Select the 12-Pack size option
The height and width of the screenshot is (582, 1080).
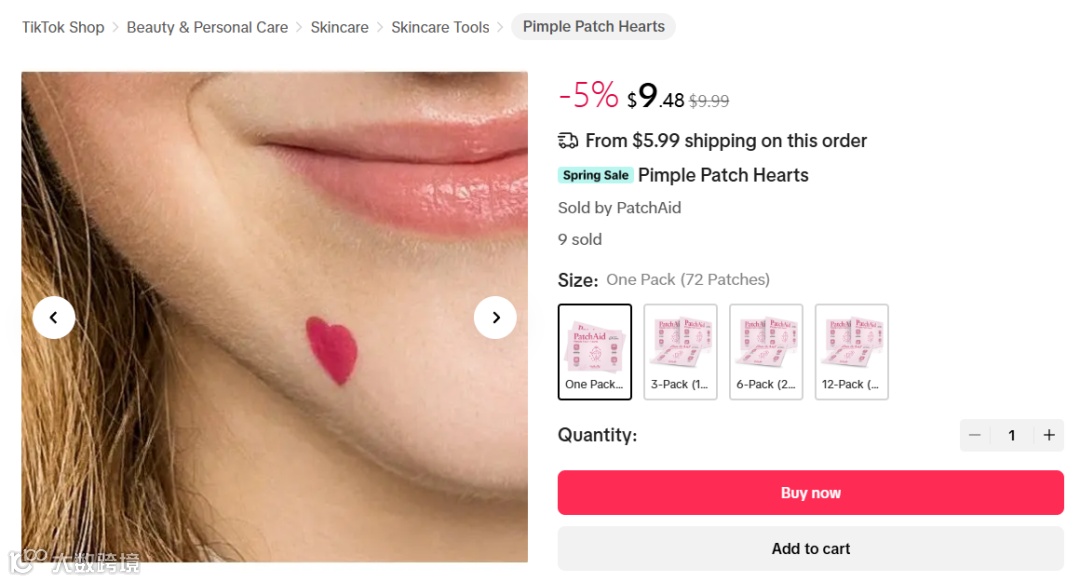point(852,352)
